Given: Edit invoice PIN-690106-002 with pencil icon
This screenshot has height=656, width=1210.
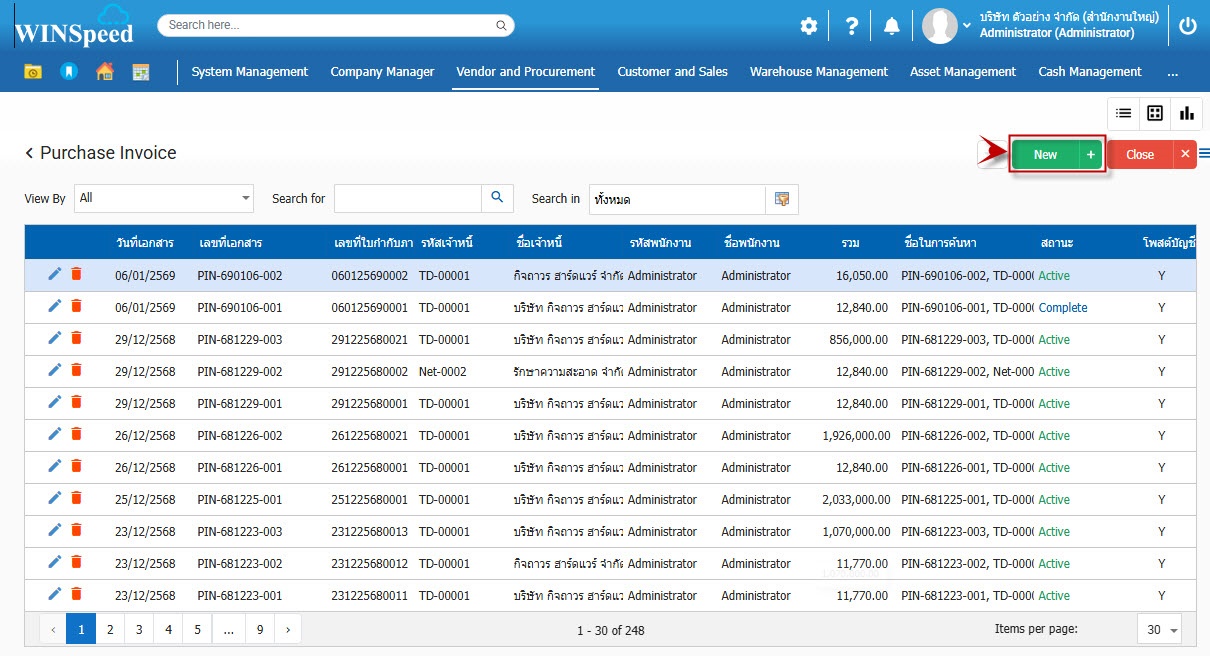Looking at the screenshot, I should (55, 275).
